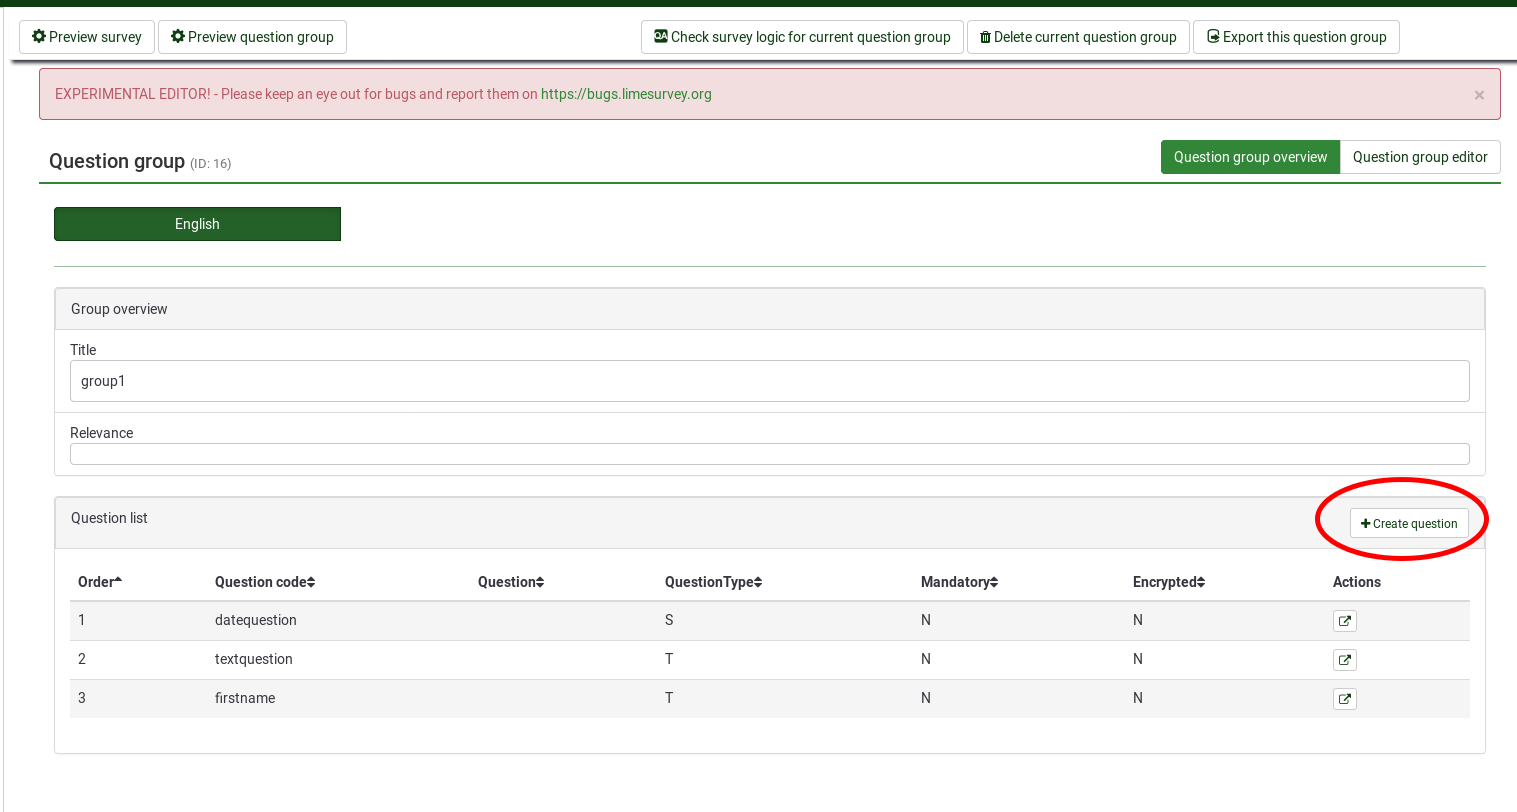The image size is (1517, 812).
Task: Switch to Question group editor tab
Action: pos(1419,157)
